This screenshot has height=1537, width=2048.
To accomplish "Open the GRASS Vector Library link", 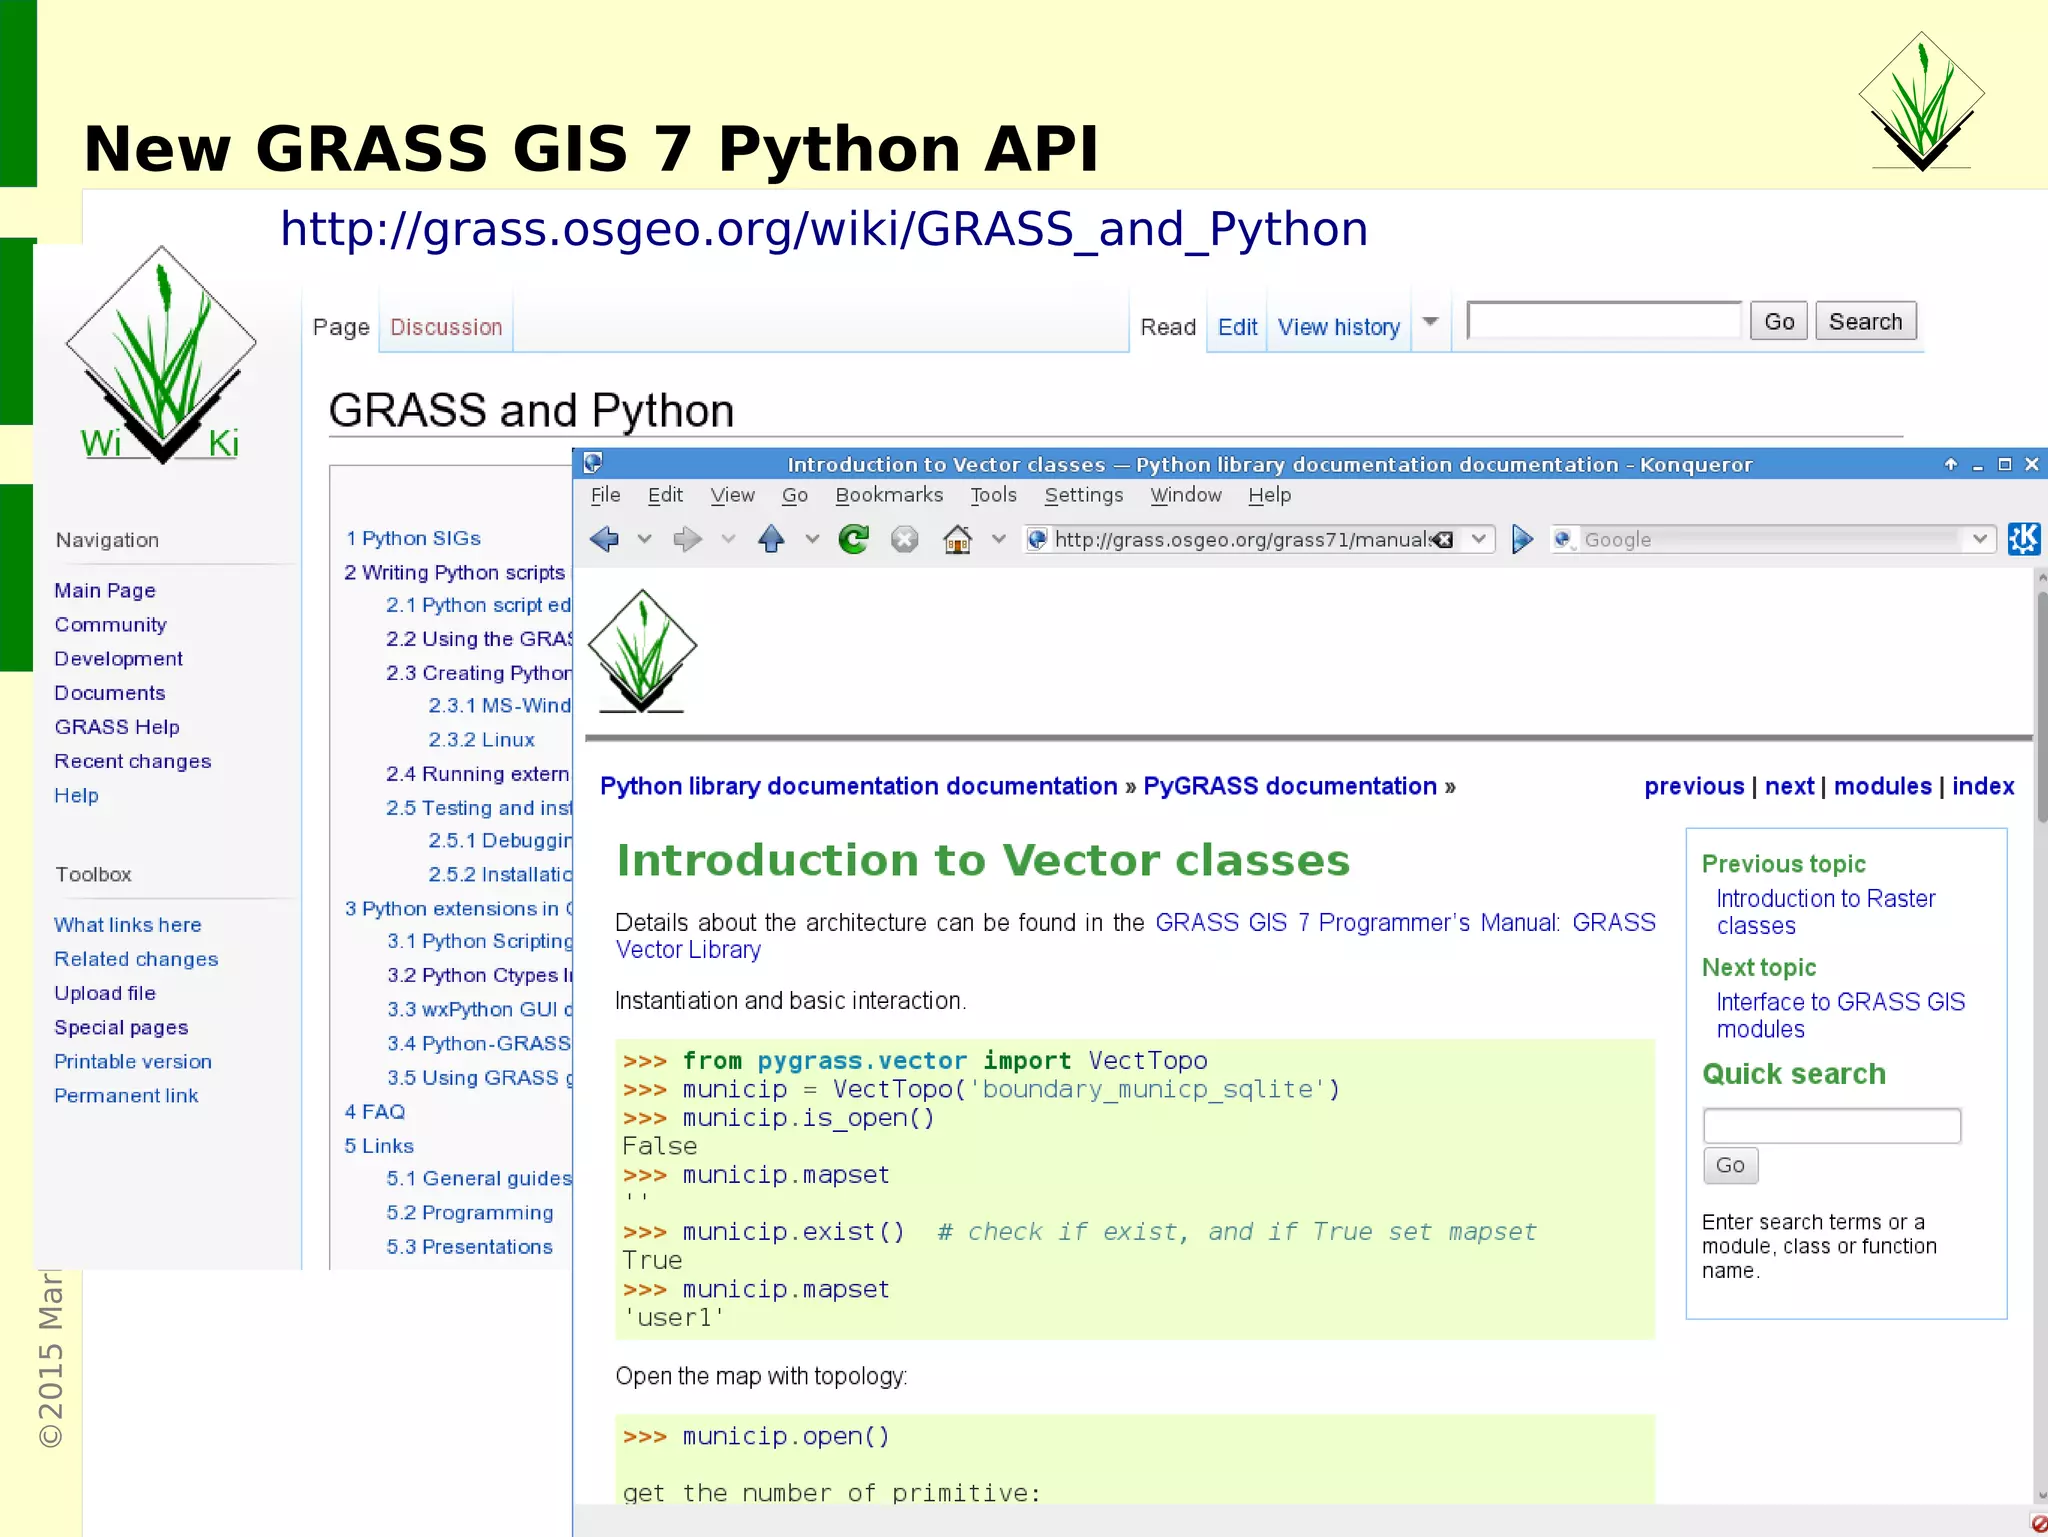I will click(x=1135, y=936).
